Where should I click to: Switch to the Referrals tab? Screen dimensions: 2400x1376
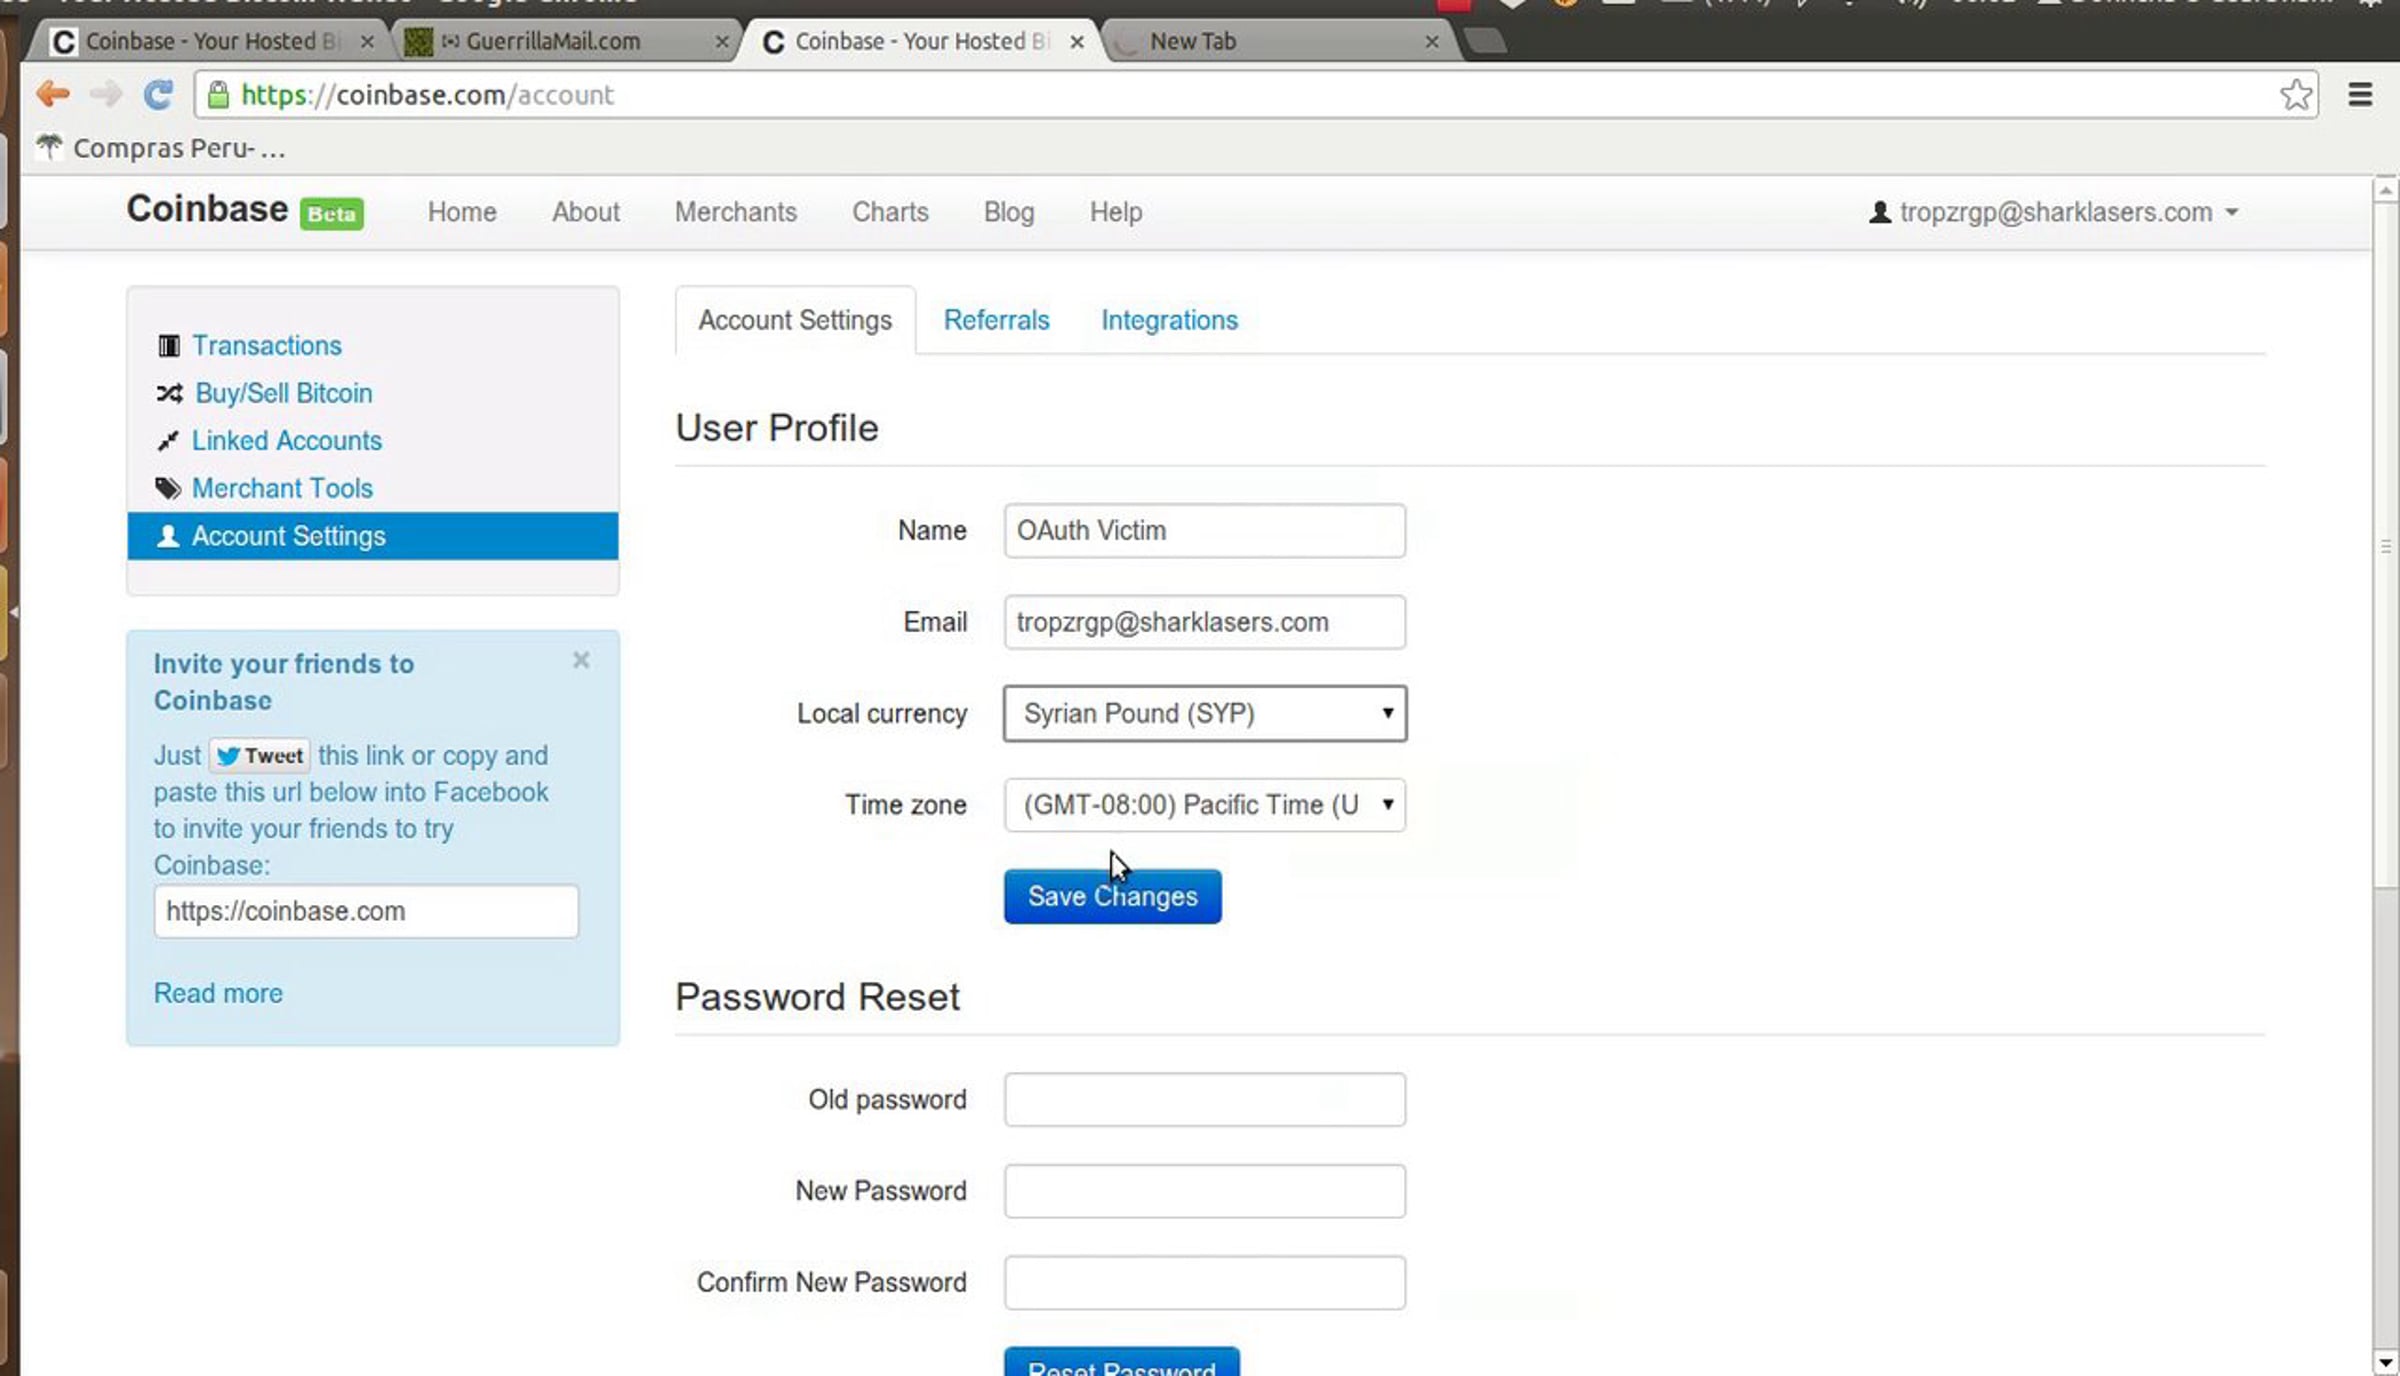(996, 320)
